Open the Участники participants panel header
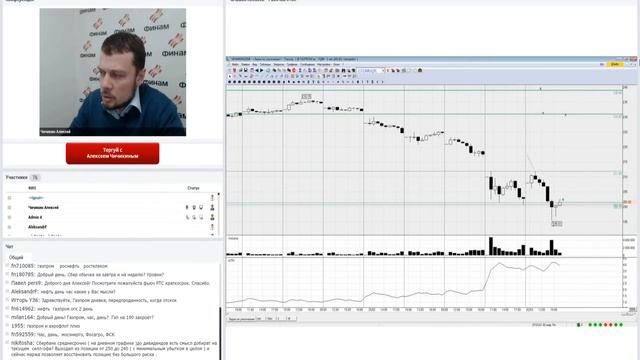The width and height of the screenshot is (640, 360). (x=16, y=178)
